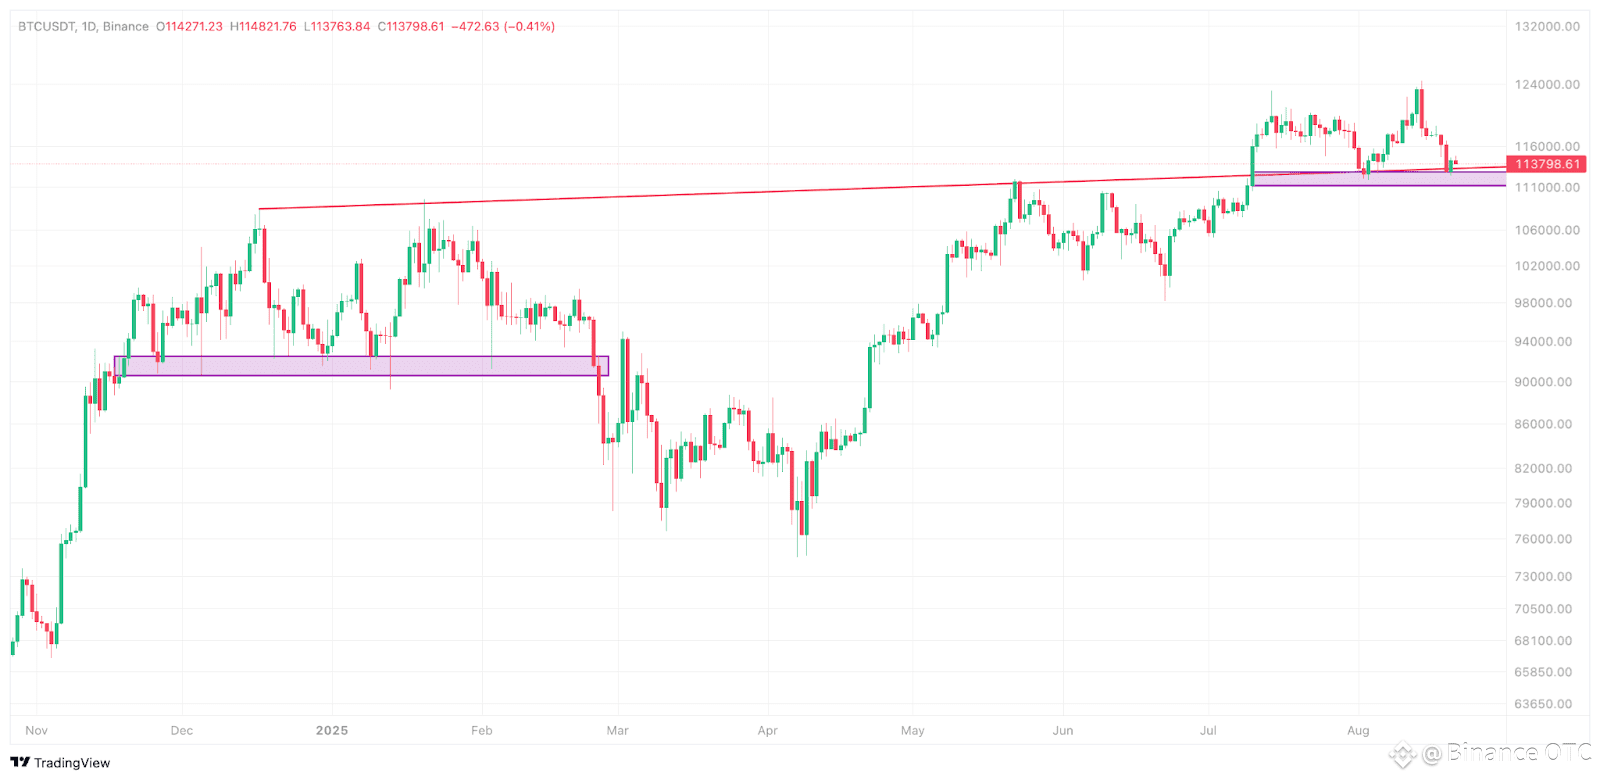Click the closing value C113798.61 in header

pos(410,26)
